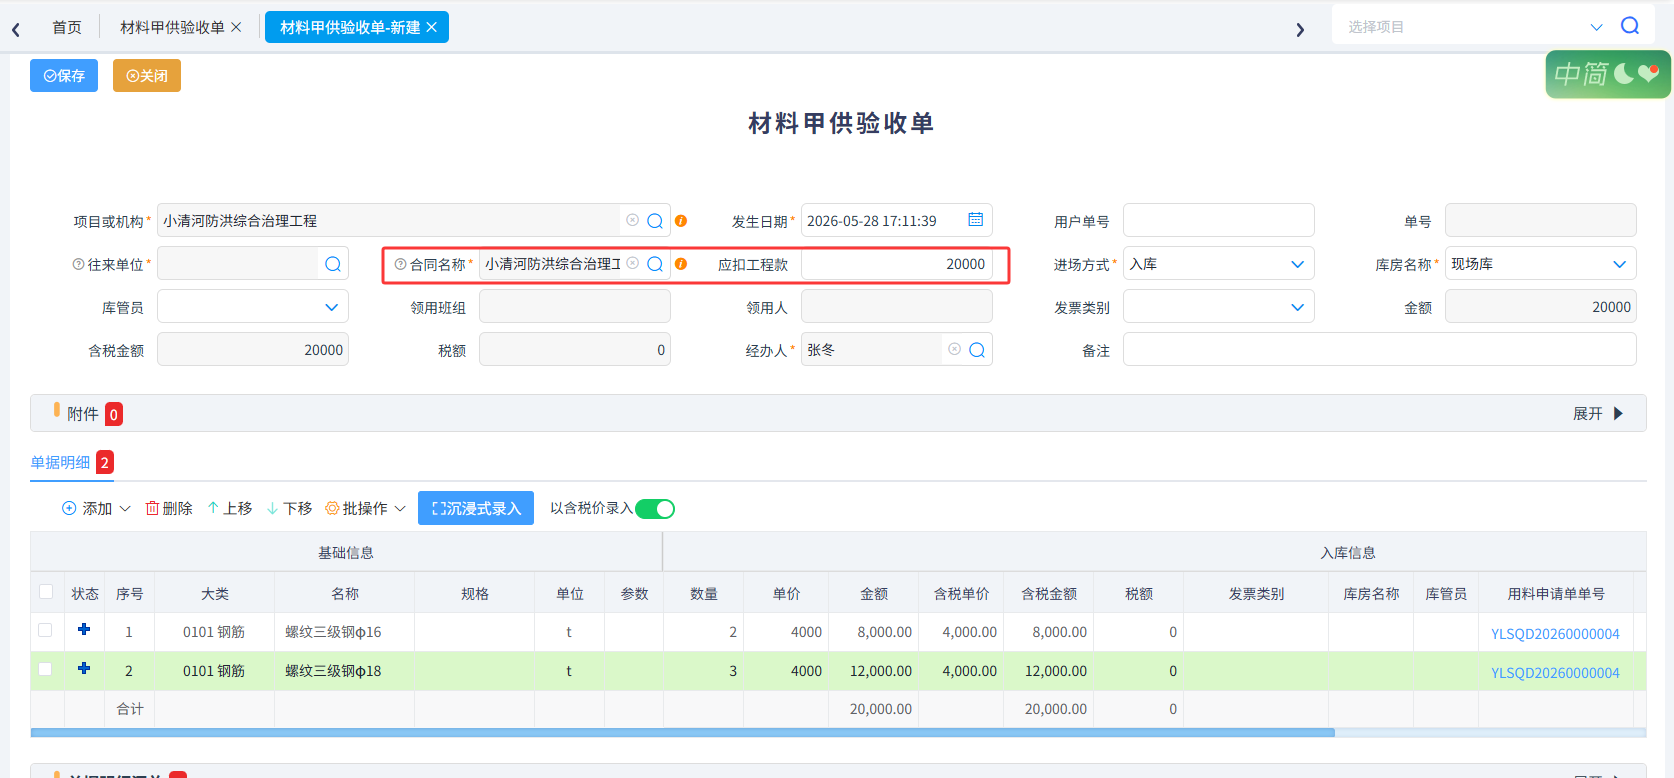This screenshot has width=1674, height=778.
Task: Toggle the 以含税价录入 switch
Action: (x=655, y=509)
